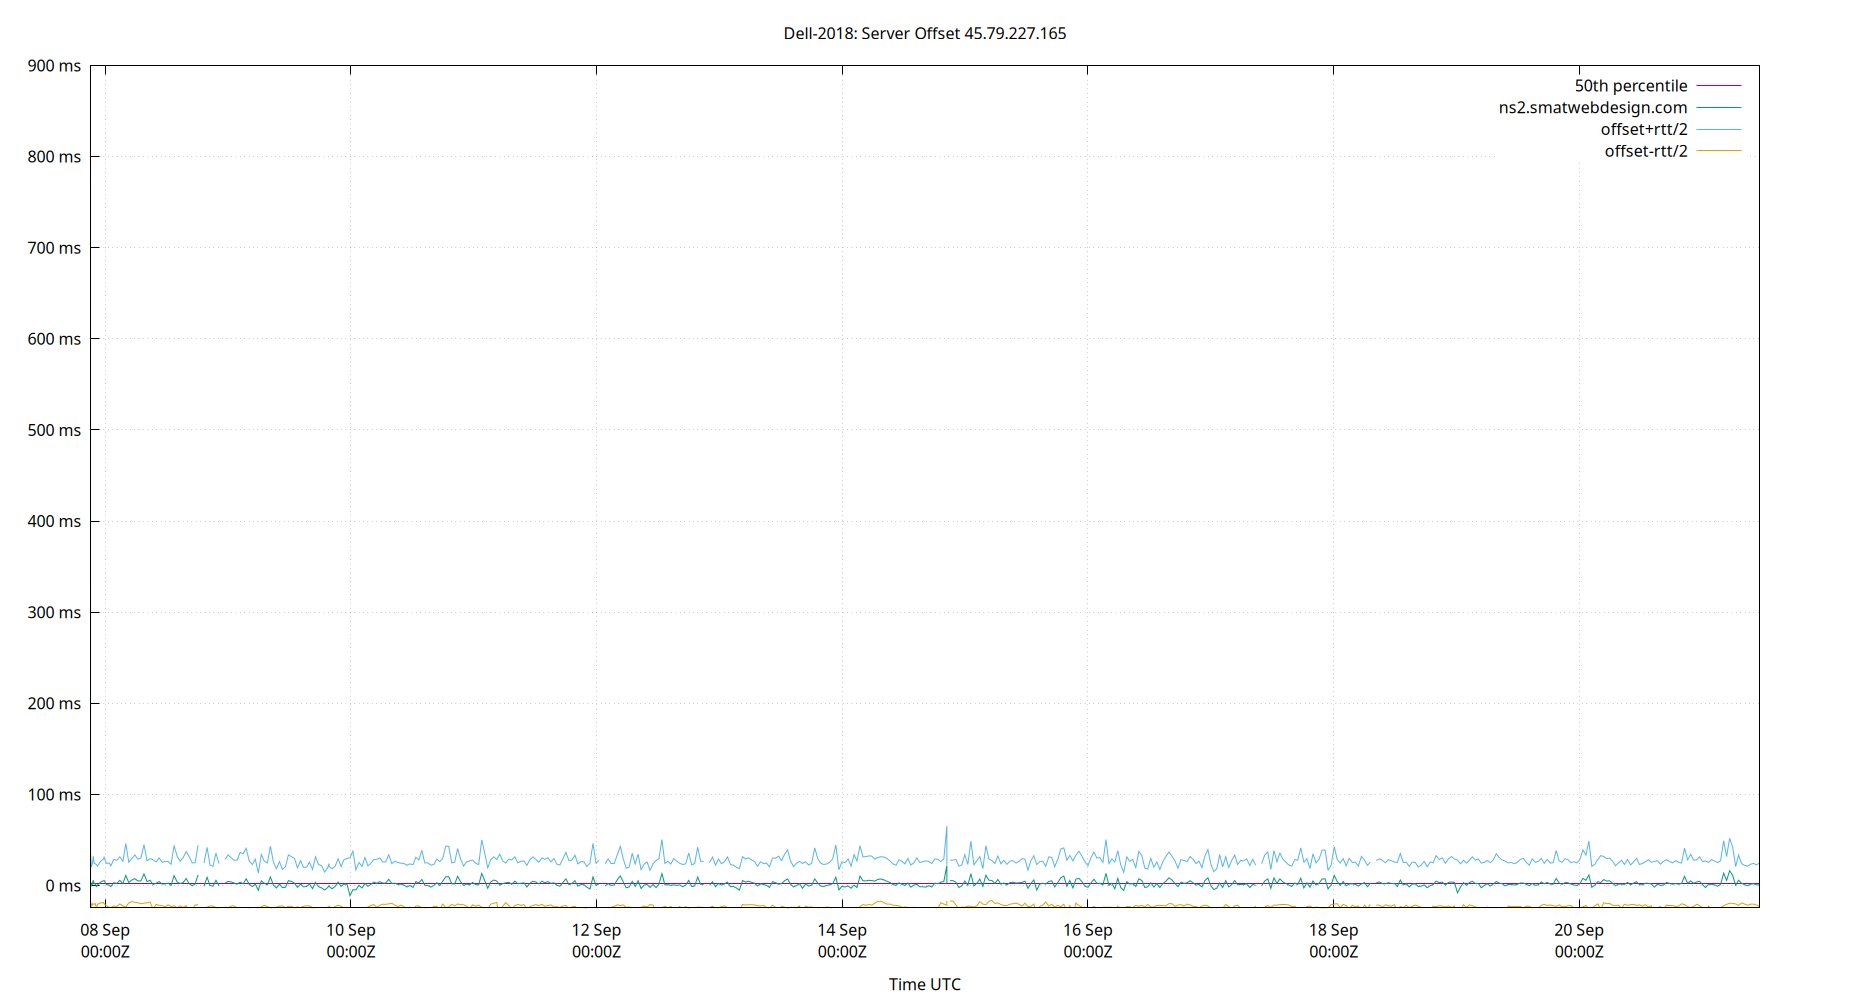The height and width of the screenshot is (1000, 1850).
Task: Click the "200 ms" y-axis label
Action: click(54, 703)
